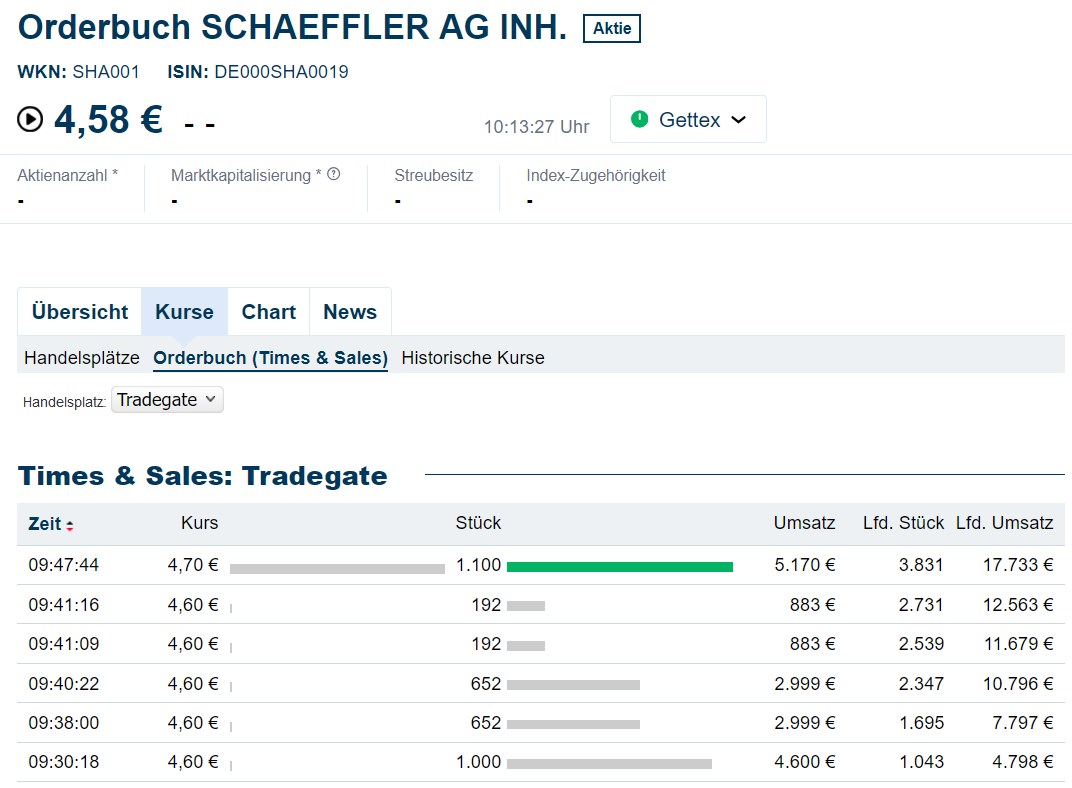Viewport: 1072px width, 788px height.
Task: Click the realtime quote play icon
Action: [x=31, y=119]
